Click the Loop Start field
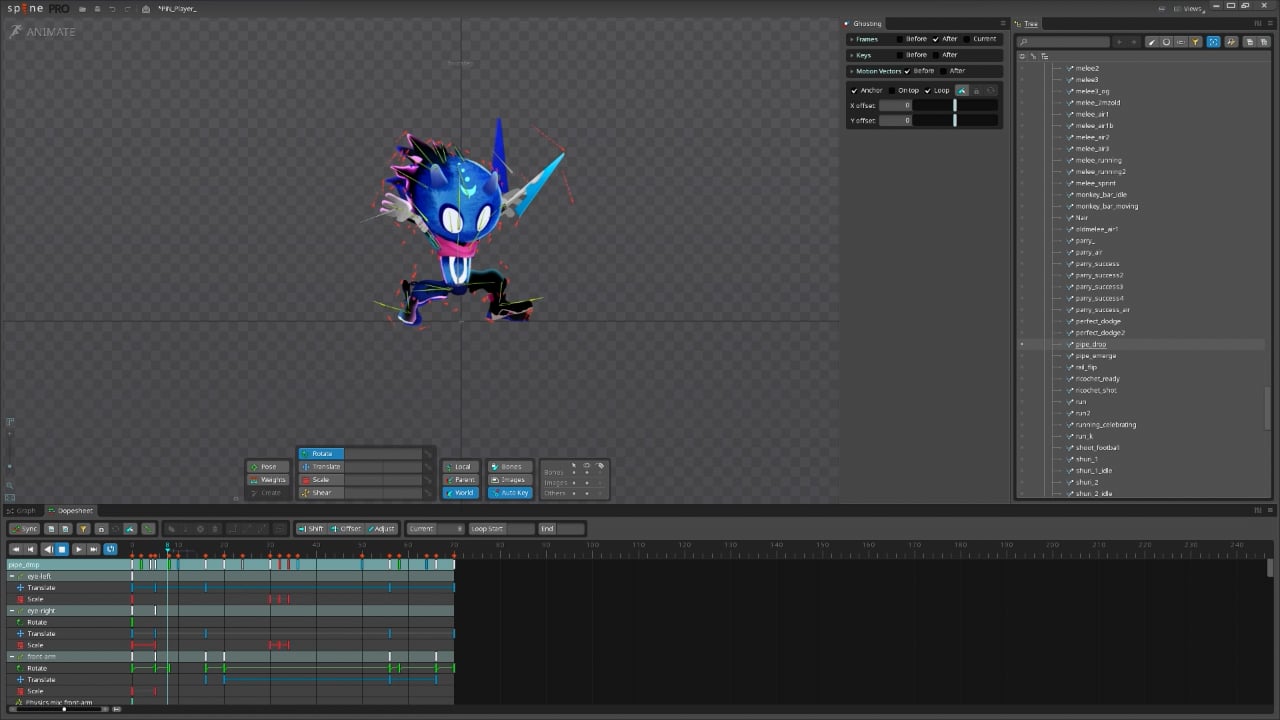This screenshot has height=720, width=1280. point(502,529)
